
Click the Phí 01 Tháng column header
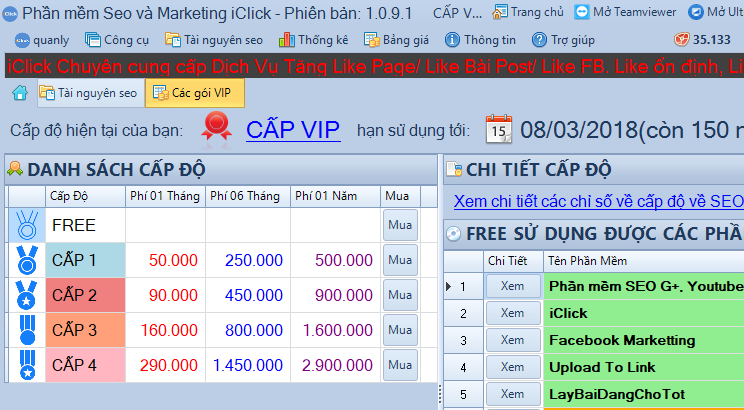coord(165,196)
